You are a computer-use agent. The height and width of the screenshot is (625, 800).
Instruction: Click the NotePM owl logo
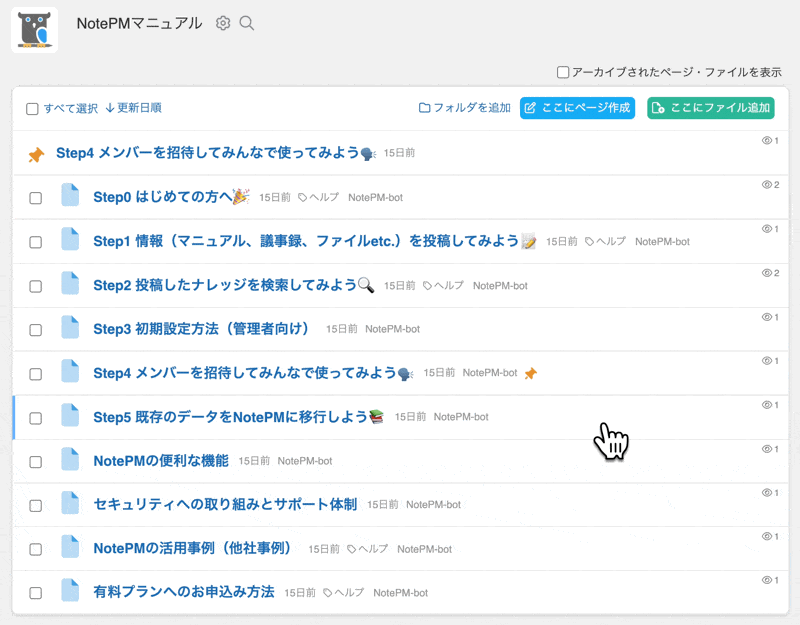(34, 30)
